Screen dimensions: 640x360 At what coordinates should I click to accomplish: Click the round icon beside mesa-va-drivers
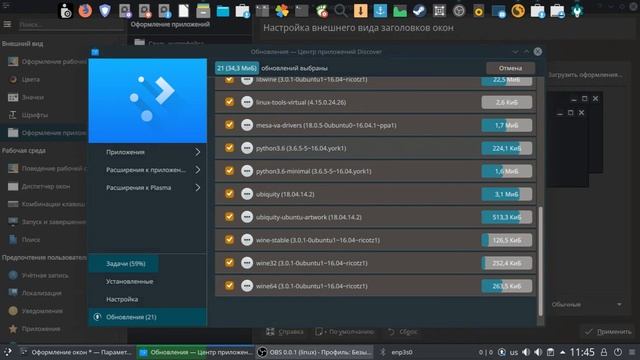(247, 125)
